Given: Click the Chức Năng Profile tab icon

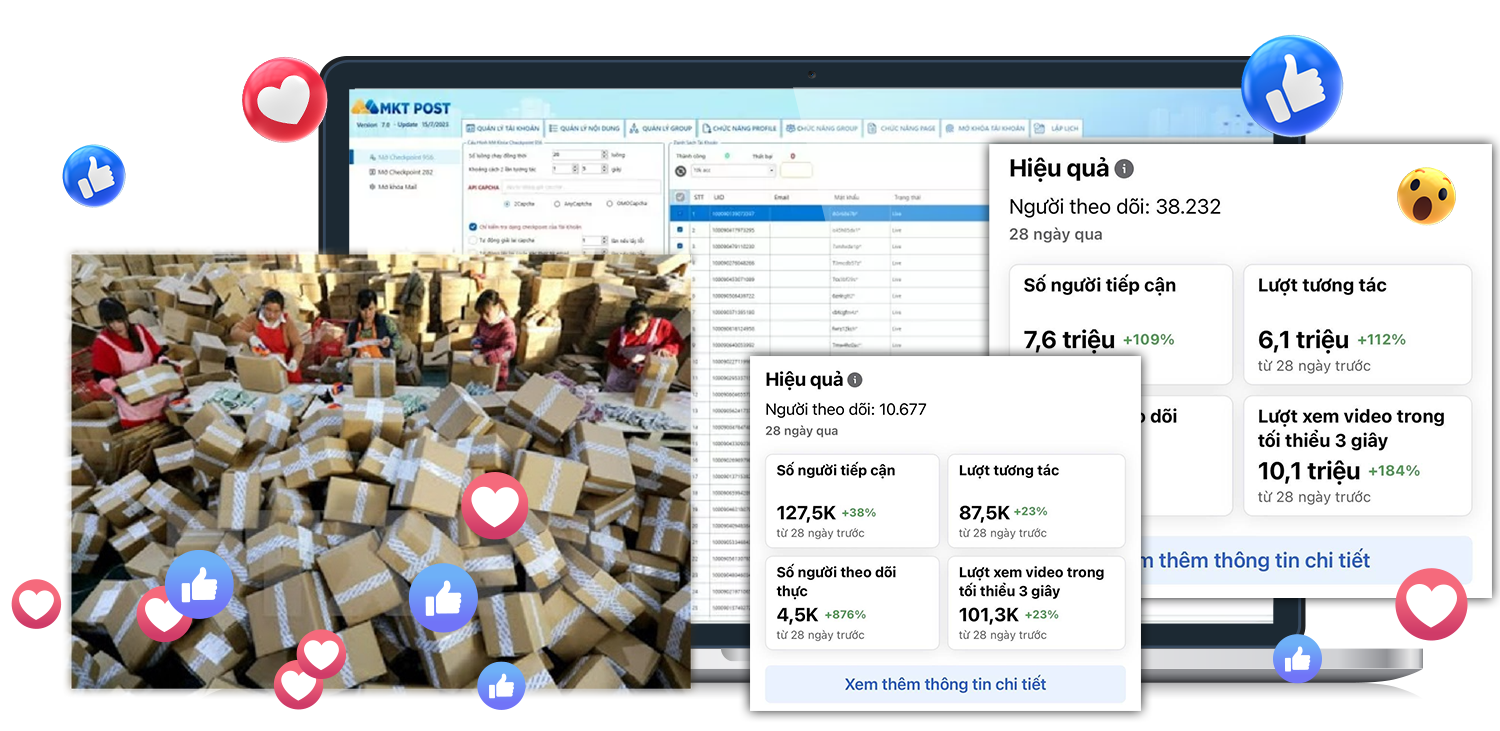Looking at the screenshot, I should pyautogui.click(x=706, y=129).
